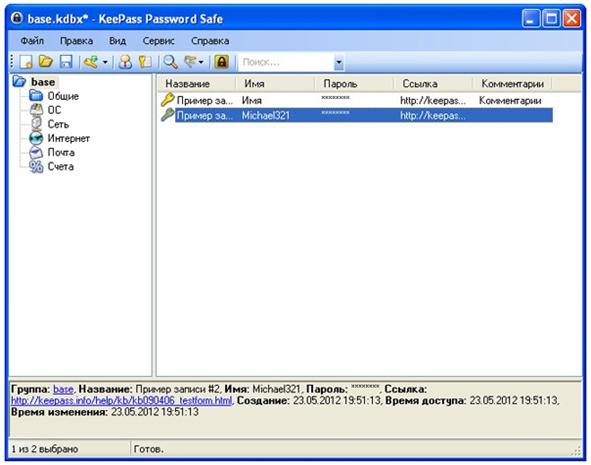Image resolution: width=591 pixels, height=465 pixels.
Task: Click the Michael321 user name cell
Action: click(x=266, y=115)
